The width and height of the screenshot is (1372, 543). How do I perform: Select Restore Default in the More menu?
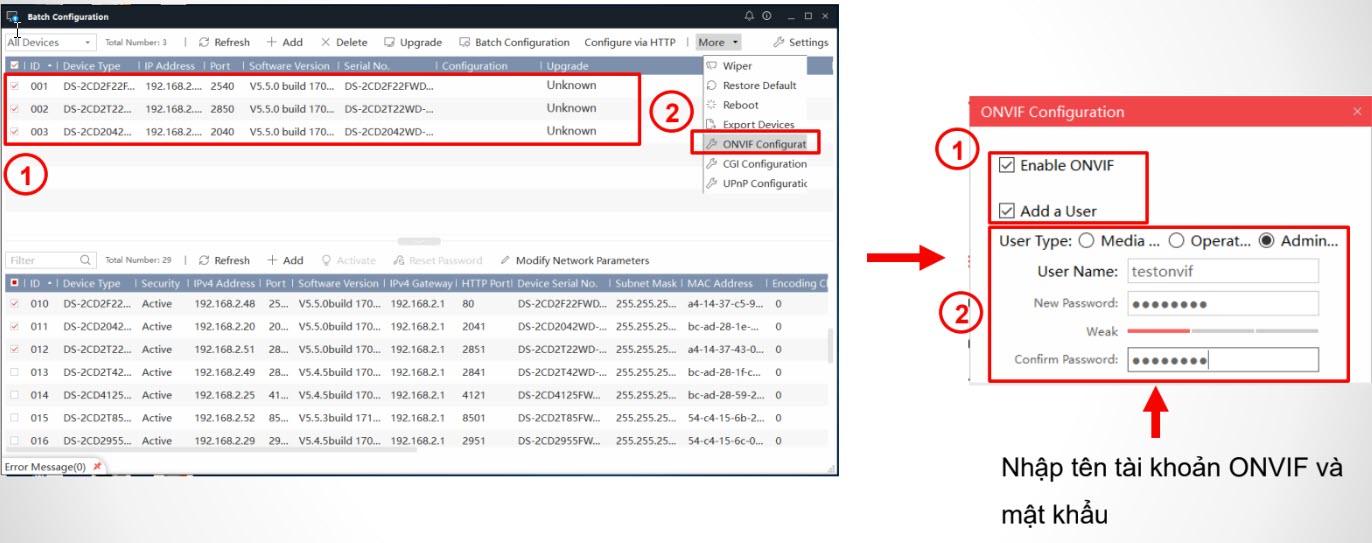pyautogui.click(x=759, y=86)
